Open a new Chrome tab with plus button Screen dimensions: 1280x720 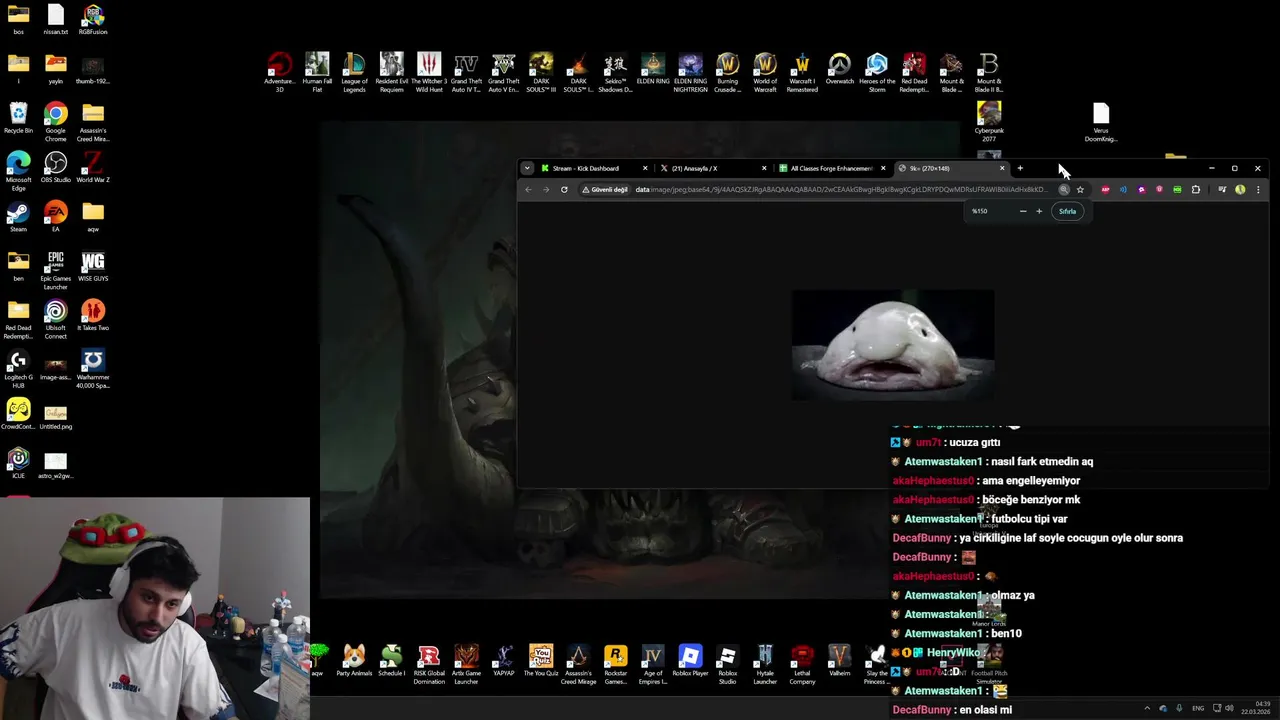pyautogui.click(x=1020, y=168)
